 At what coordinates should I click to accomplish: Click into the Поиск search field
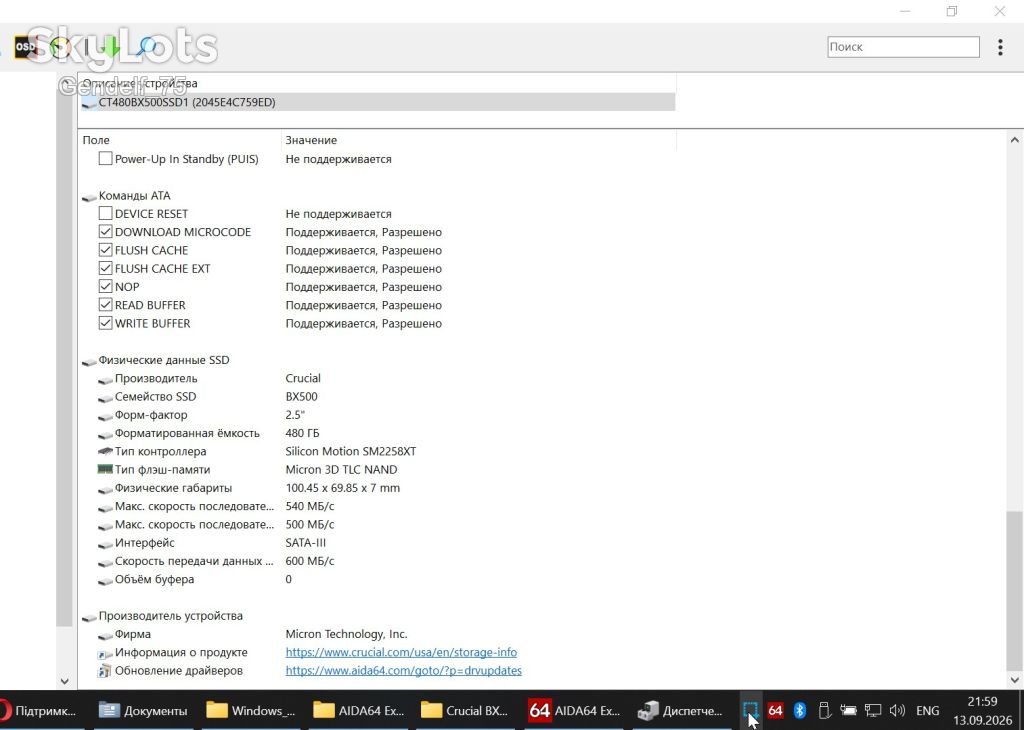coord(903,47)
